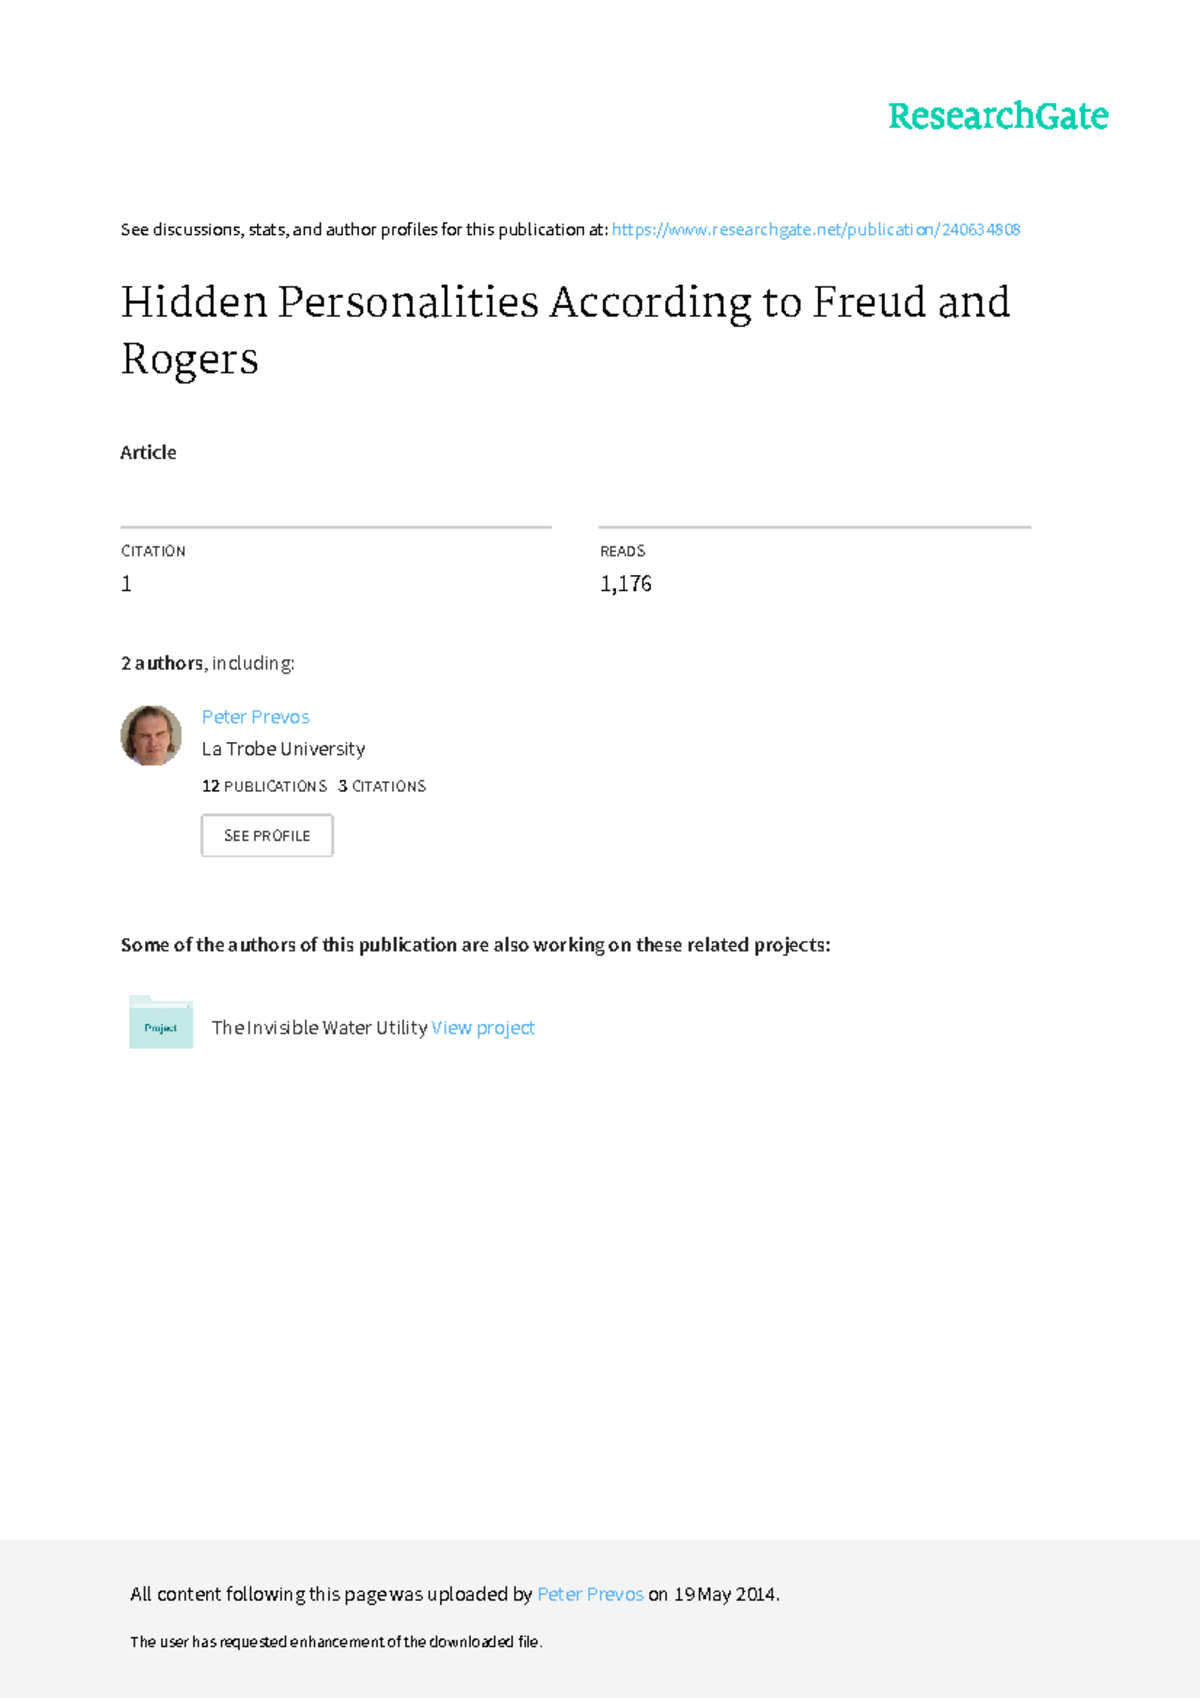Image resolution: width=1200 pixels, height=1698 pixels.
Task: Click the 12 PUBLICATIONS stat
Action: click(x=264, y=786)
